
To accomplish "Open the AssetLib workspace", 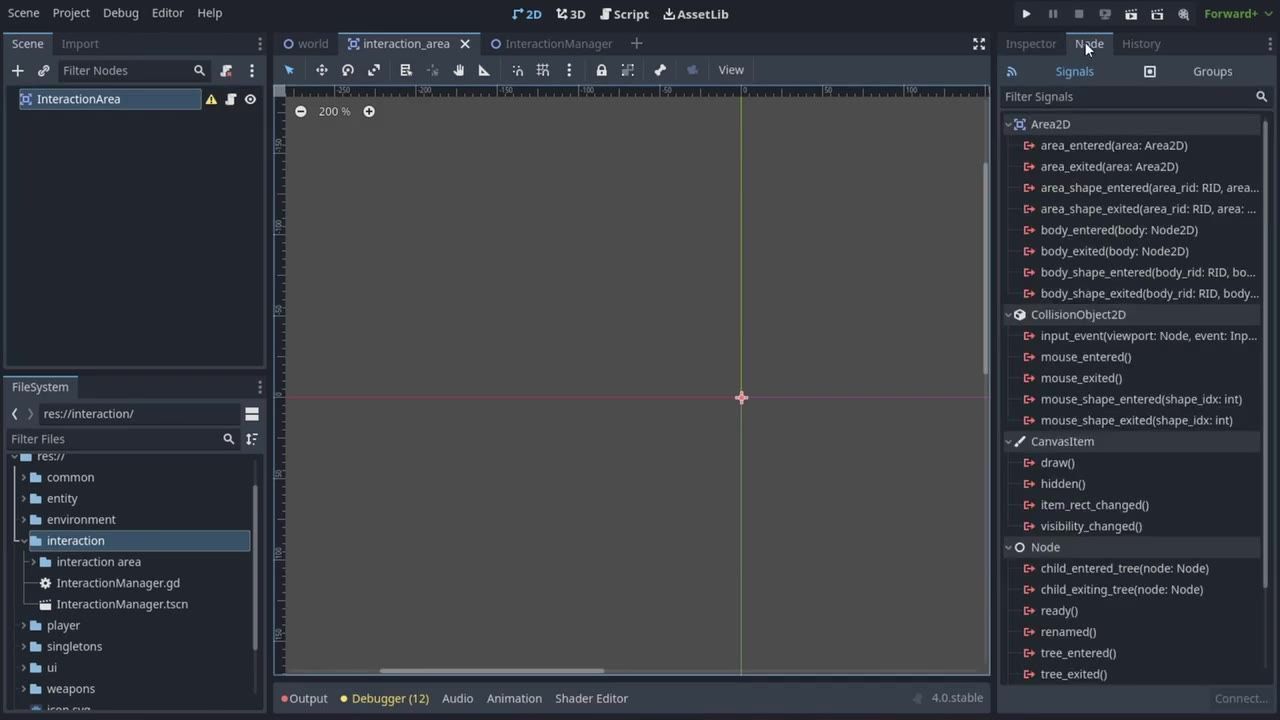I will [x=696, y=14].
